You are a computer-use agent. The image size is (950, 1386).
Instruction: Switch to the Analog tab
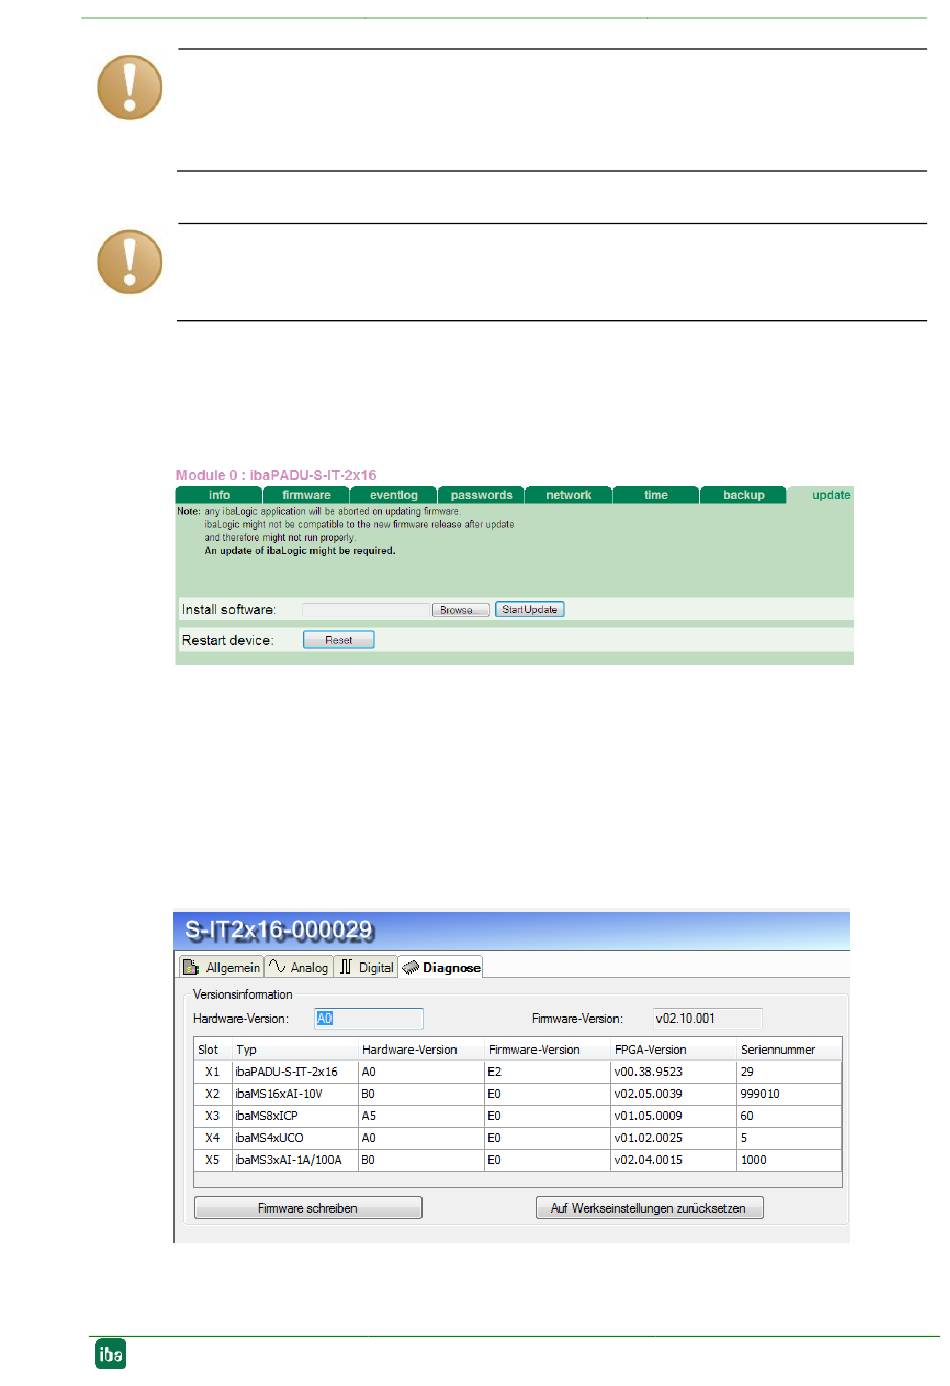[299, 967]
